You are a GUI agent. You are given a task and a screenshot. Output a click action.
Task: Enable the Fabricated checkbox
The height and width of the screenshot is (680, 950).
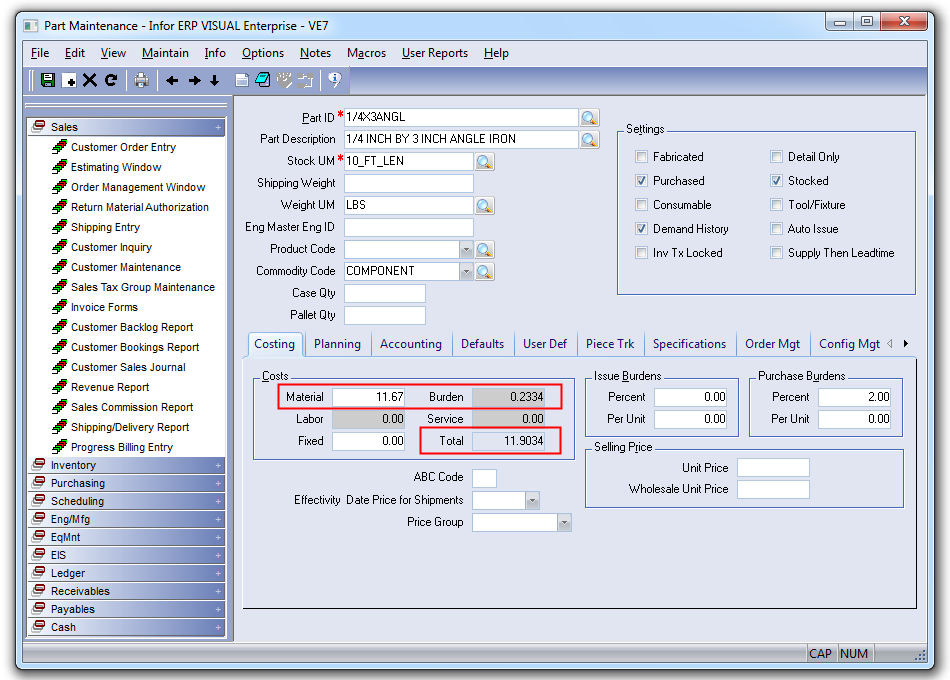click(641, 156)
